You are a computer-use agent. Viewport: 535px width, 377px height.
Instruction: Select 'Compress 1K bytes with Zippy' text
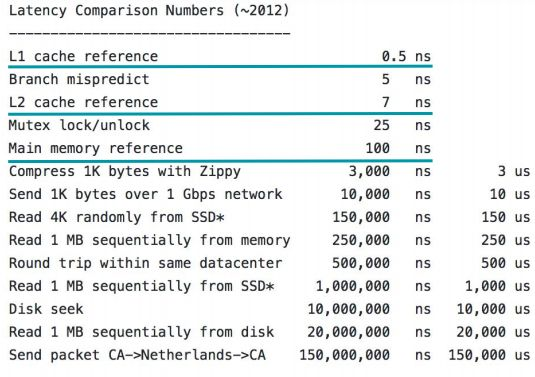(125, 172)
